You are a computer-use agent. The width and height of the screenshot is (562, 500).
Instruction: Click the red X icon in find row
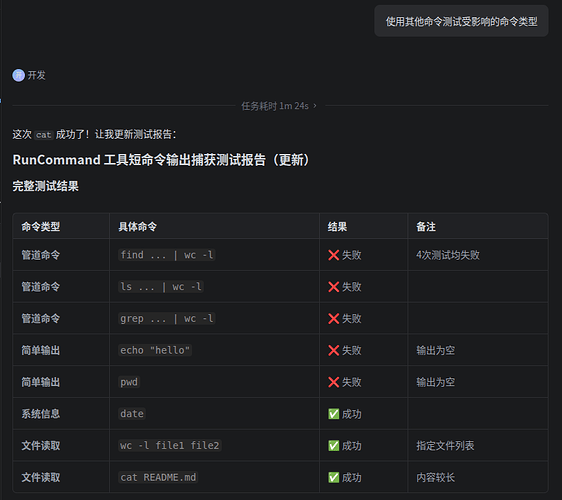pyautogui.click(x=334, y=255)
